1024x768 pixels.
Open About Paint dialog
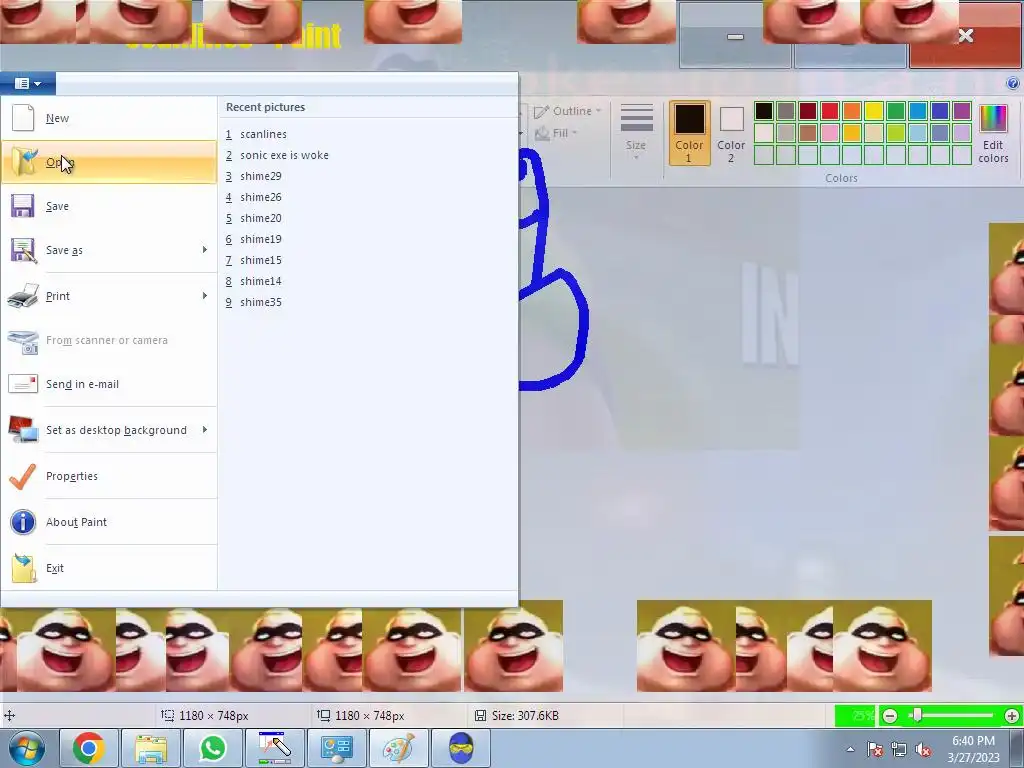[108, 522]
